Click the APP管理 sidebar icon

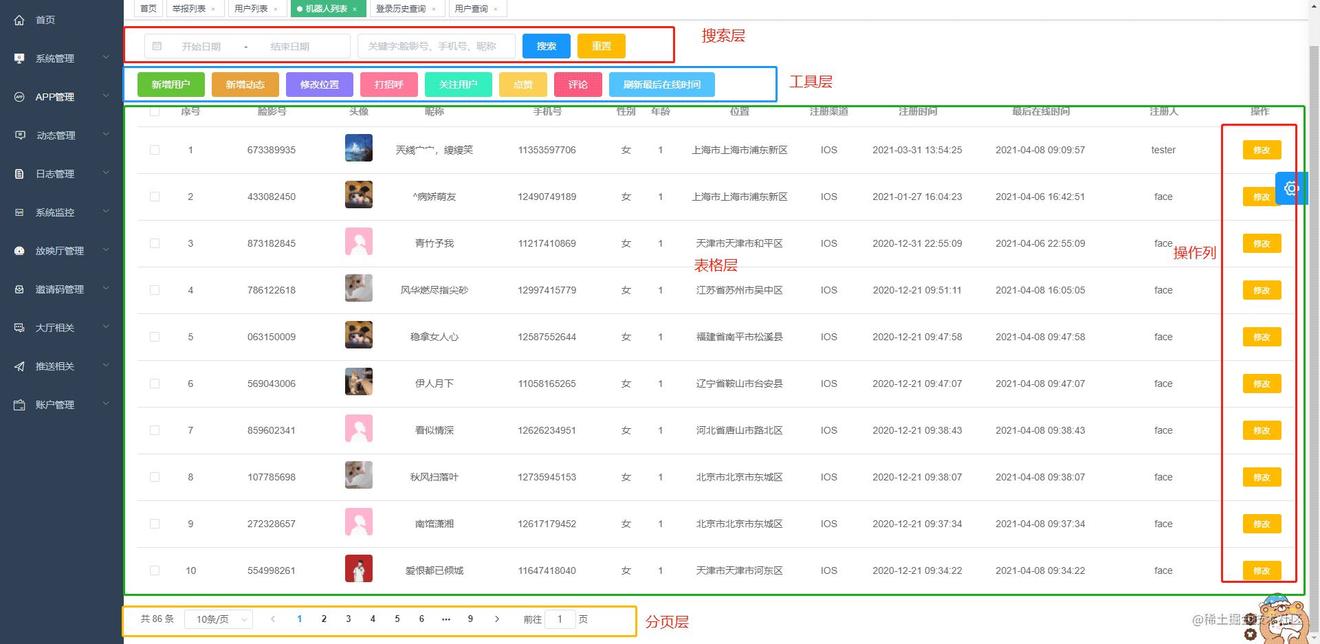tap(19, 97)
